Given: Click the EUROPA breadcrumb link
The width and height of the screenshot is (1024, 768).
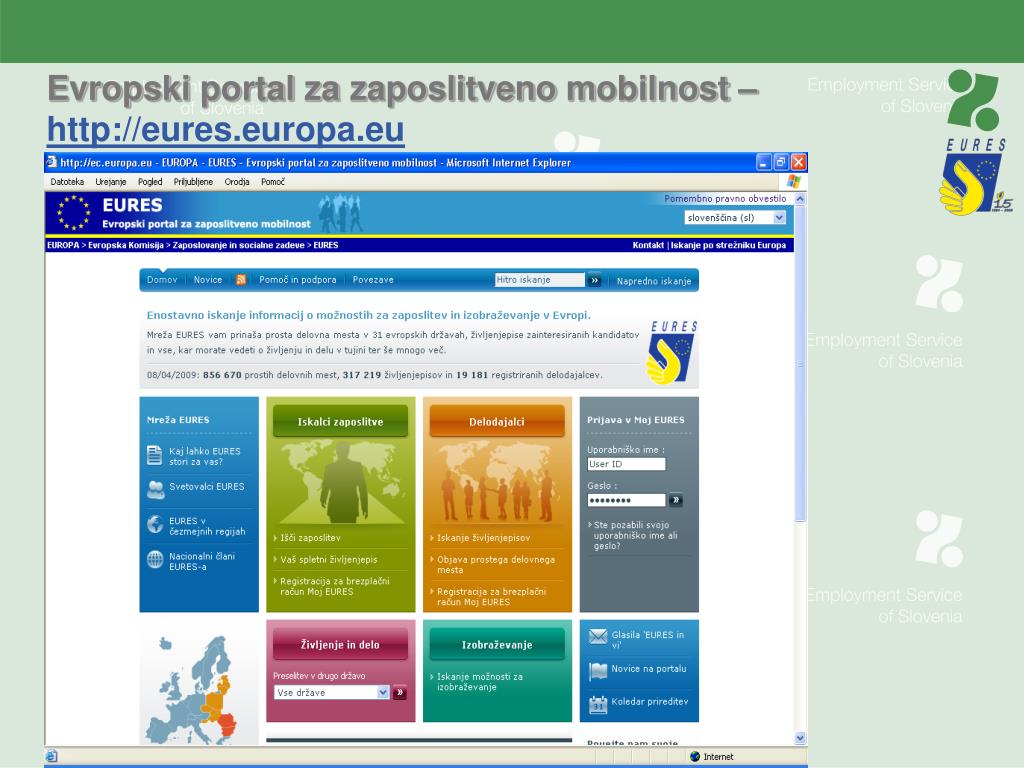Looking at the screenshot, I should pyautogui.click(x=63, y=245).
